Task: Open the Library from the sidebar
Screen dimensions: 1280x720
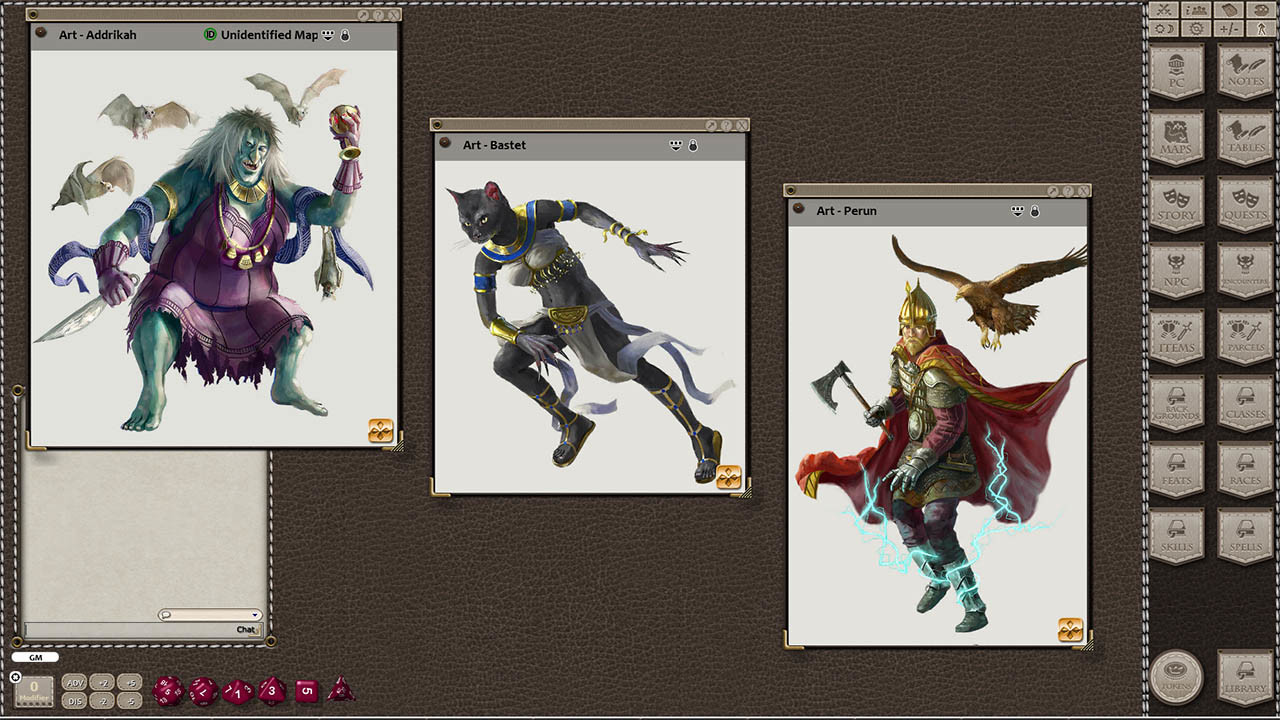Action: point(1245,676)
